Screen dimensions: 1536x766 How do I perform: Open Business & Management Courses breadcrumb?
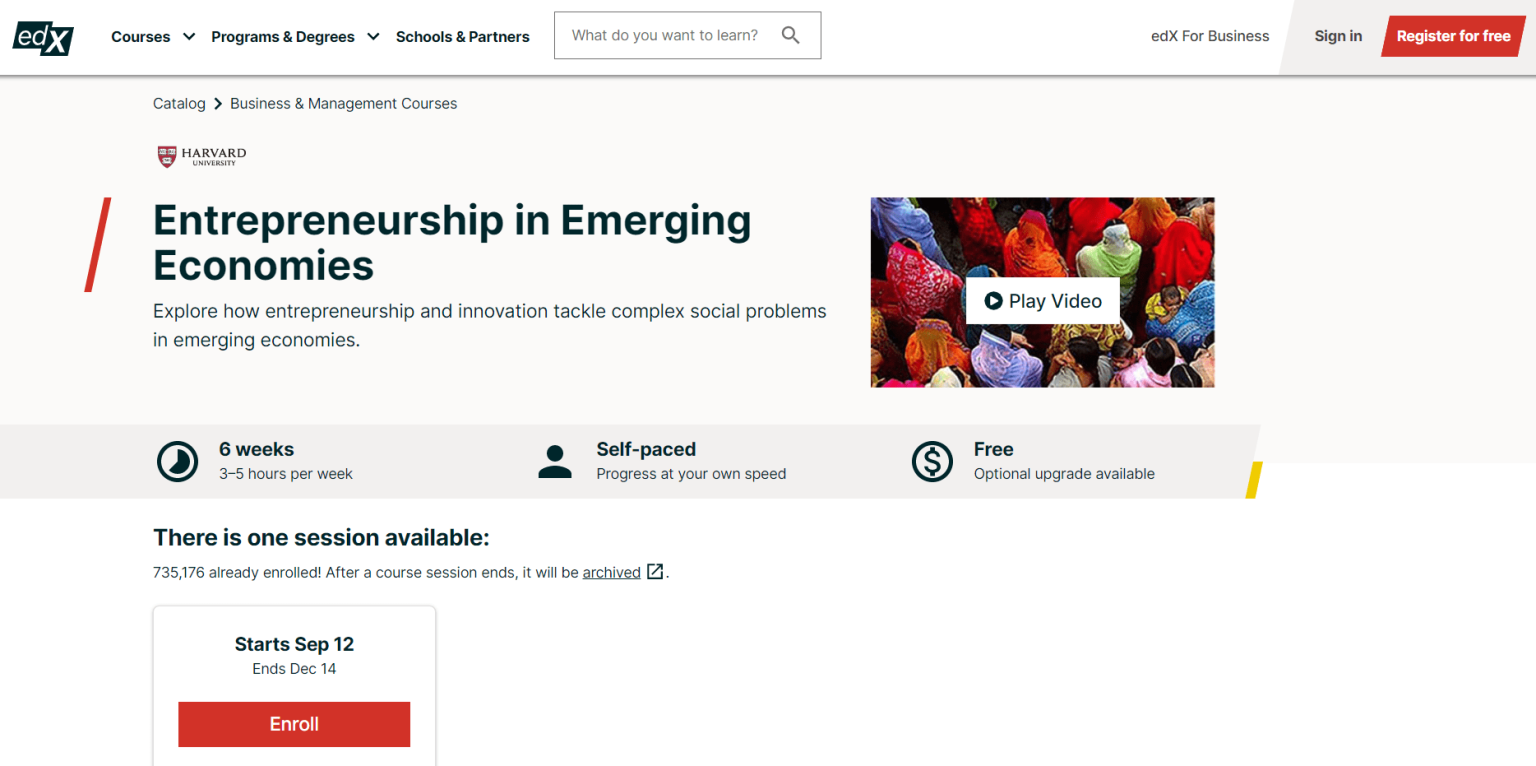pos(343,103)
